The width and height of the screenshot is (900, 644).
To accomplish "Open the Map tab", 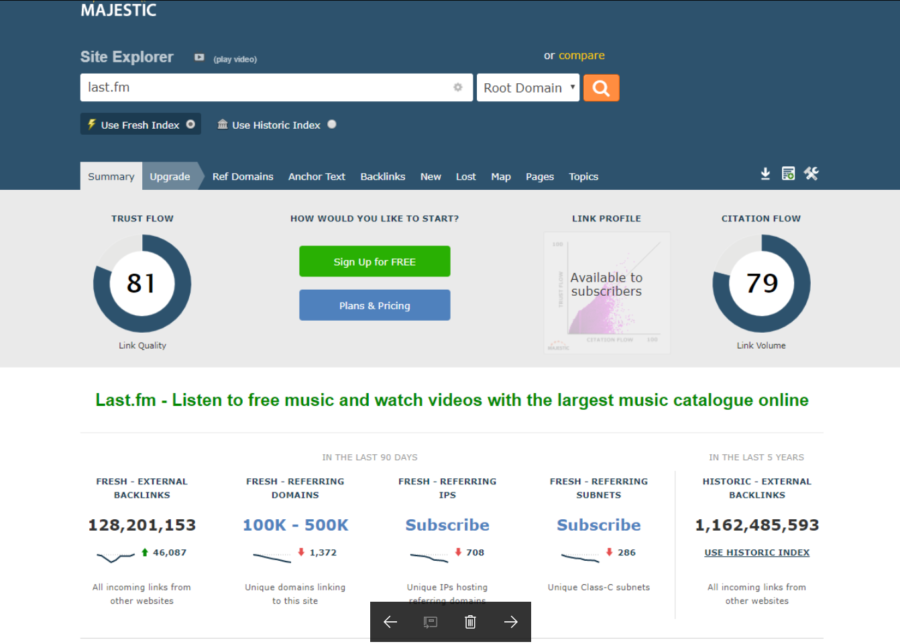I will pyautogui.click(x=501, y=177).
